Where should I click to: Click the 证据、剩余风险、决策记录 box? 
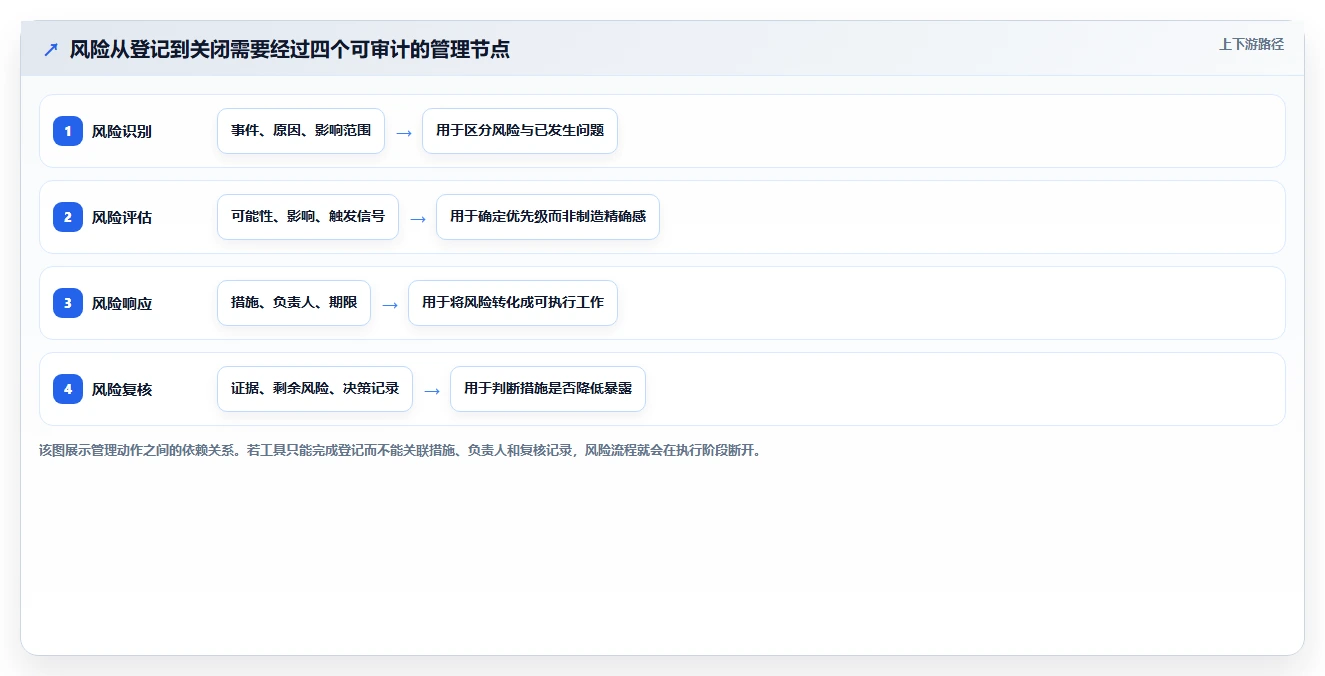pos(315,389)
